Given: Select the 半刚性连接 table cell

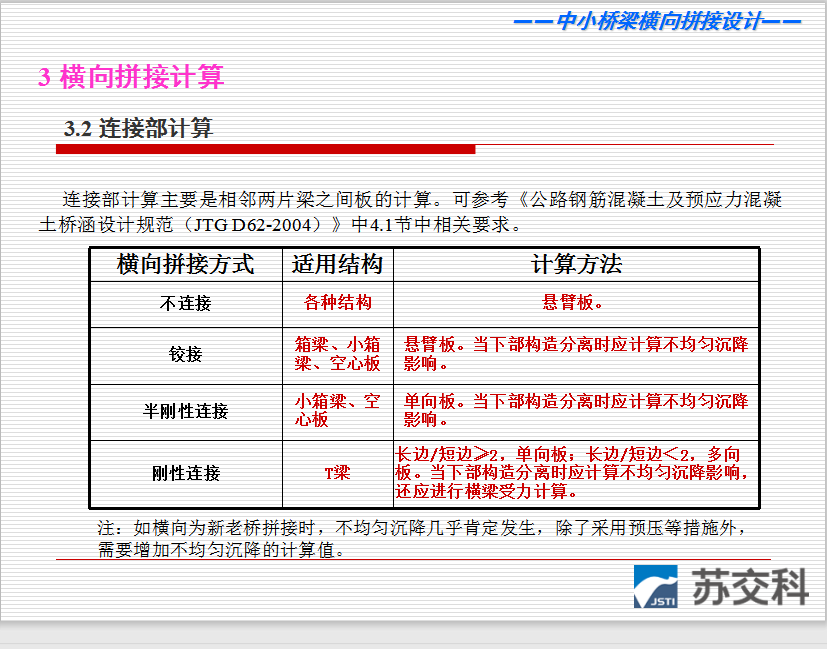Looking at the screenshot, I should click(x=186, y=412).
